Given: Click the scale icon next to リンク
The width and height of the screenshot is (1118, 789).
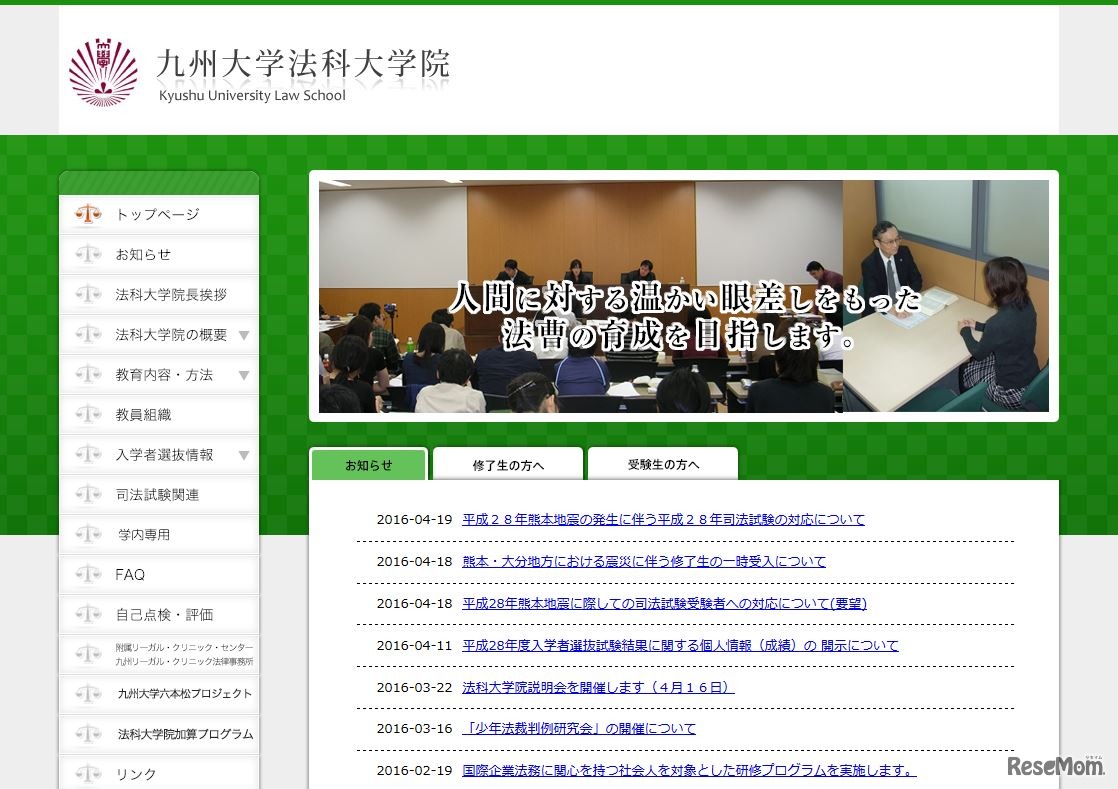Looking at the screenshot, I should 88,773.
